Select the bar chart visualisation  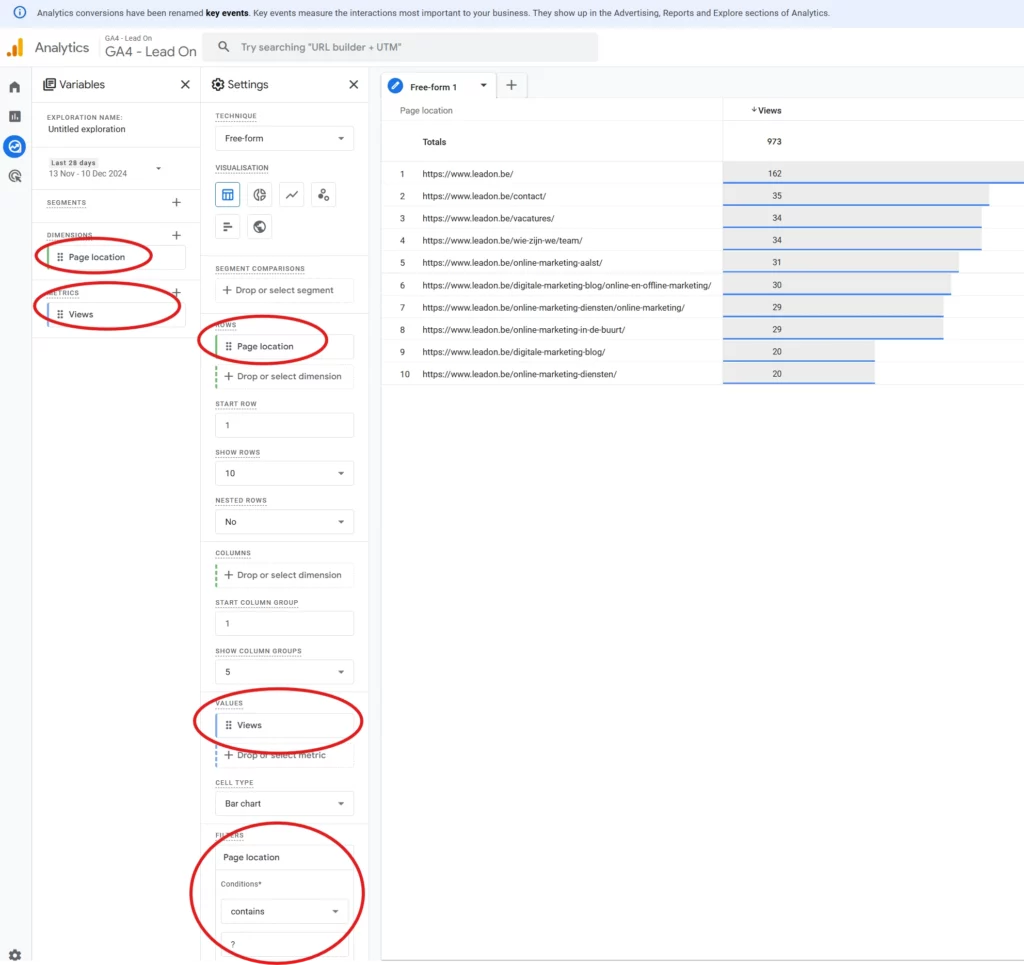(x=227, y=227)
